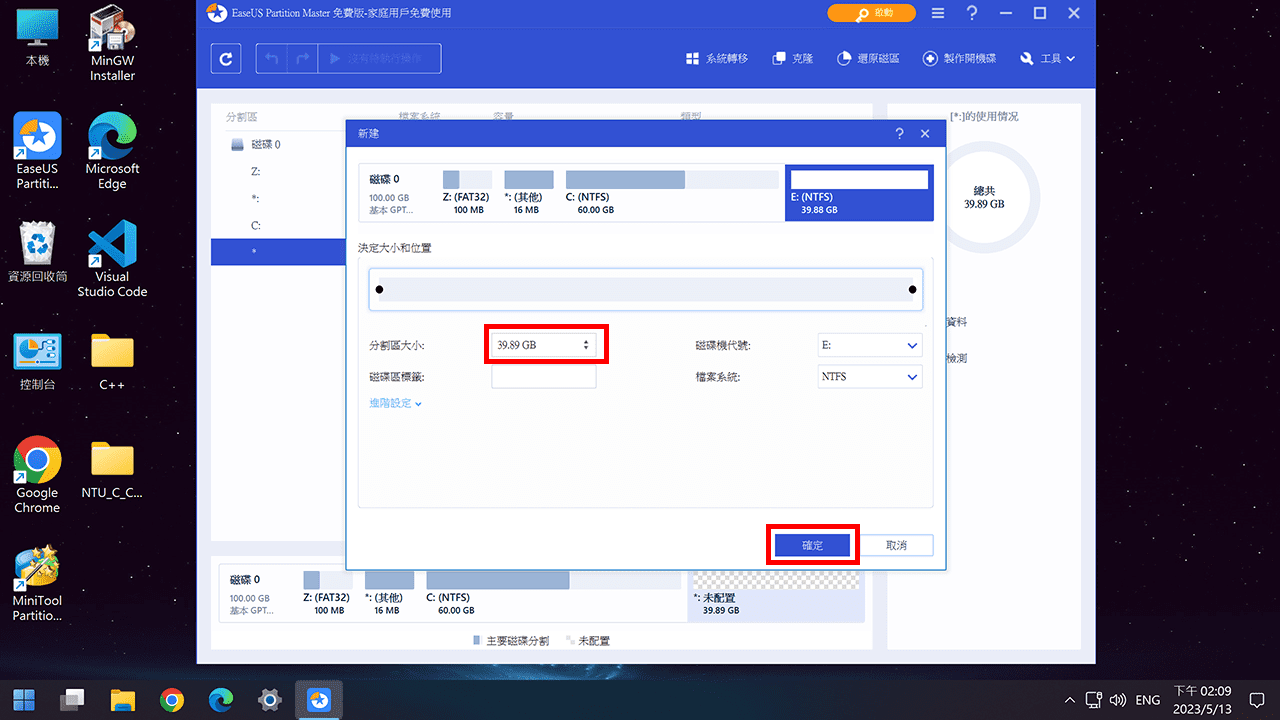Open the hamburger menu

(x=937, y=13)
